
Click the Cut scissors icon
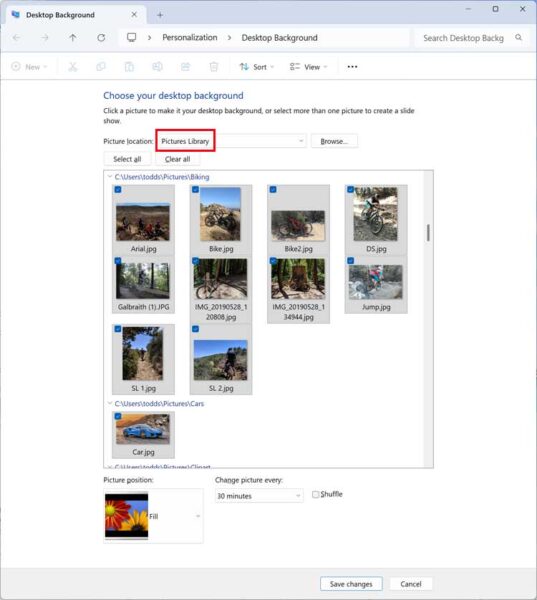coord(72,67)
